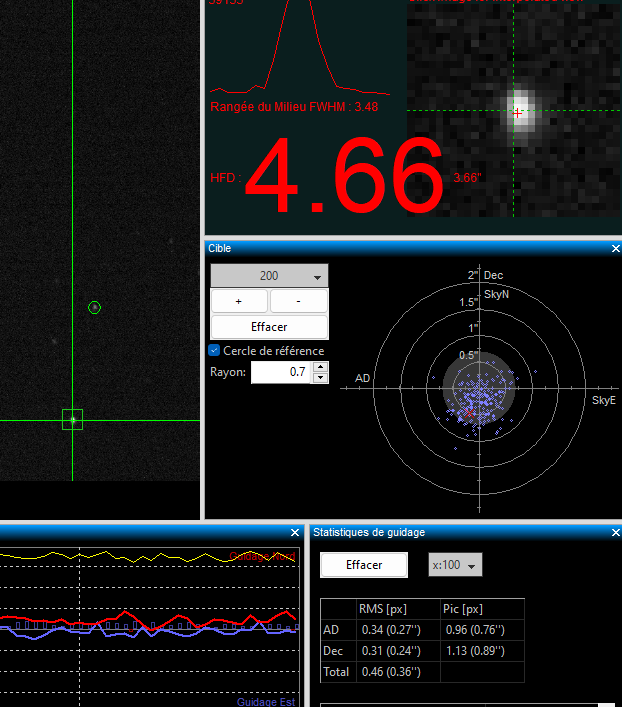The width and height of the screenshot is (622, 707).
Task: Click the star crosshair in profile image
Action: click(x=517, y=113)
